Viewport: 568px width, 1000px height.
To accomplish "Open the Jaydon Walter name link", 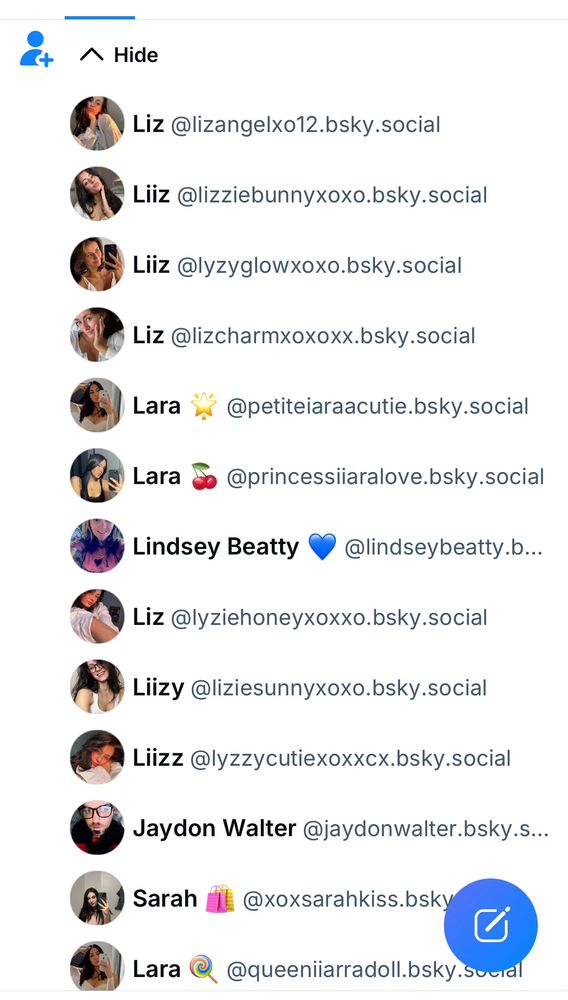I will coord(214,828).
